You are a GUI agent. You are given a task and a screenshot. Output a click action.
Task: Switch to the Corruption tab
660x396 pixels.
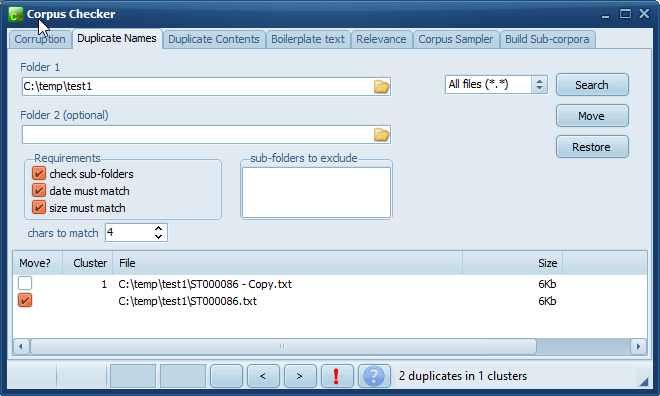[40, 39]
